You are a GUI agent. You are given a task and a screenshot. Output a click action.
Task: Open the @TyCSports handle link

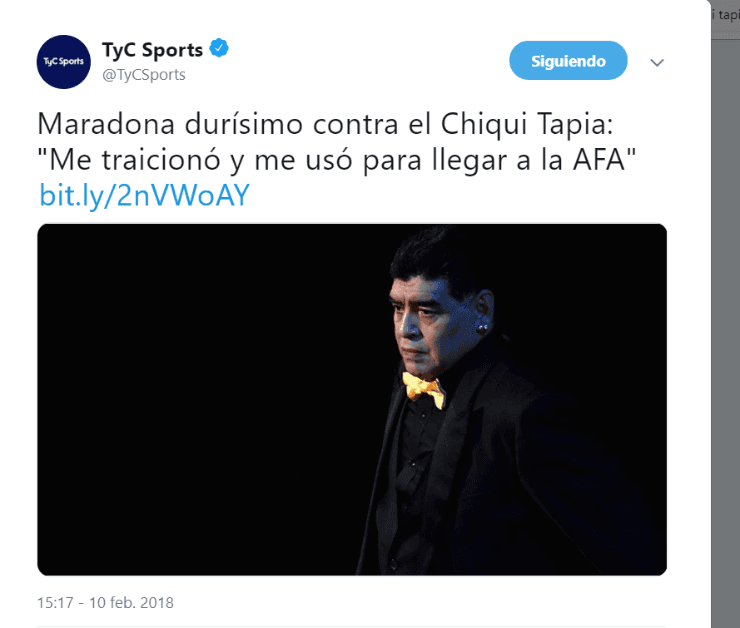pyautogui.click(x=144, y=75)
